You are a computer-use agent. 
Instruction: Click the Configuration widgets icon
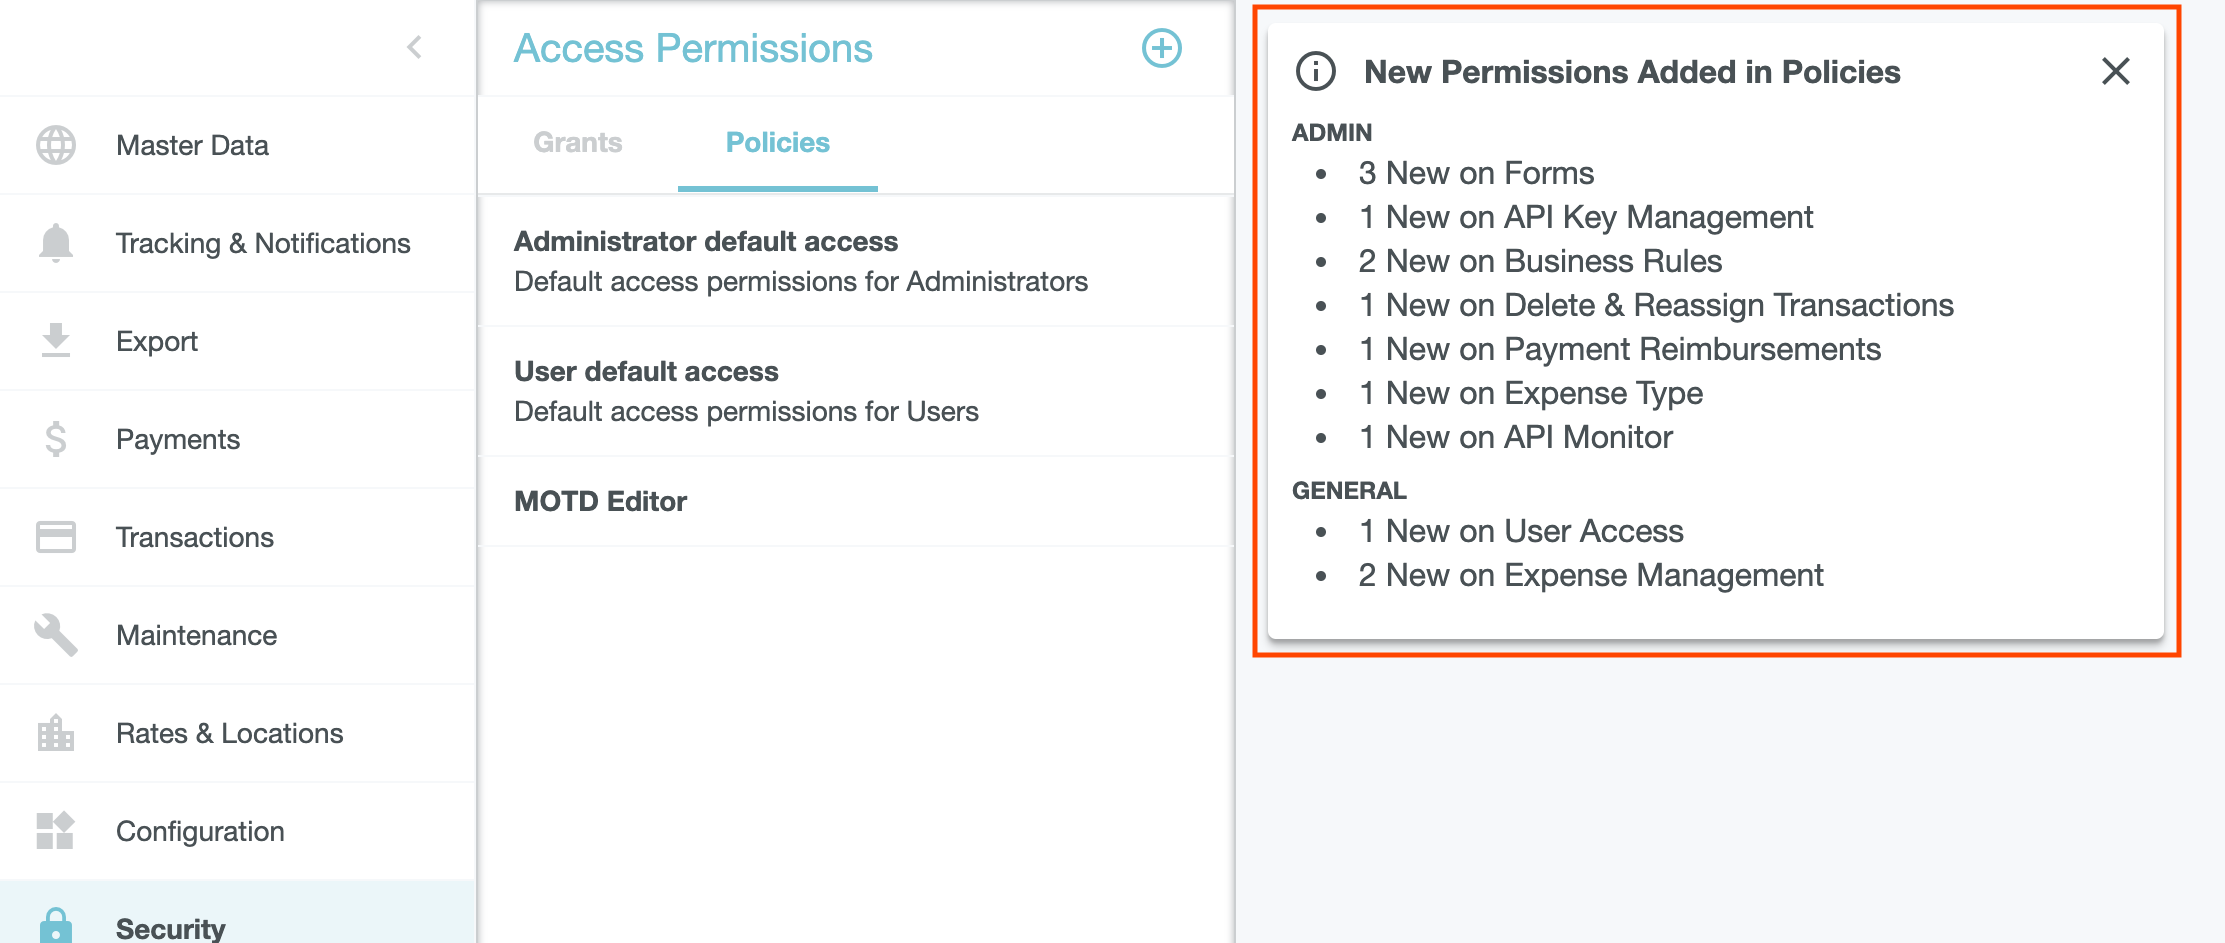(56, 831)
